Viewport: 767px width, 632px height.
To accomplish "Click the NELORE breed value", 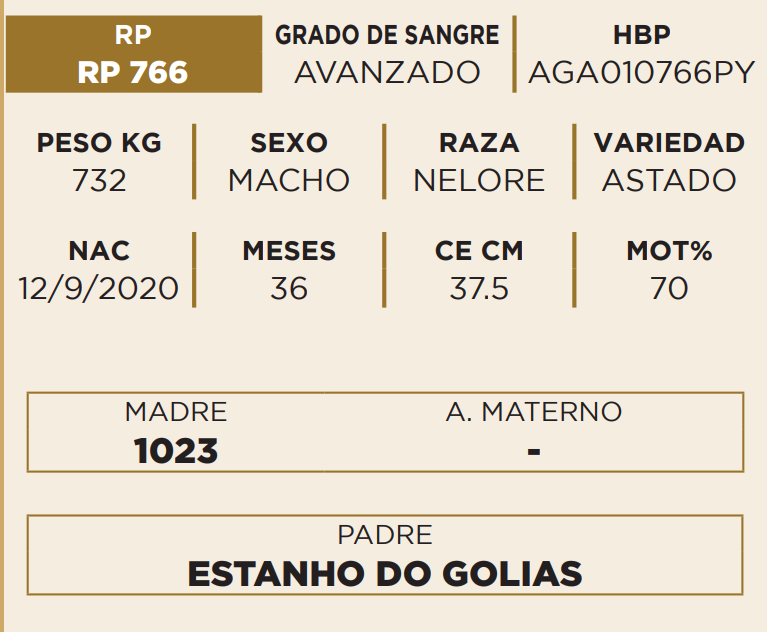I will click(x=479, y=181).
